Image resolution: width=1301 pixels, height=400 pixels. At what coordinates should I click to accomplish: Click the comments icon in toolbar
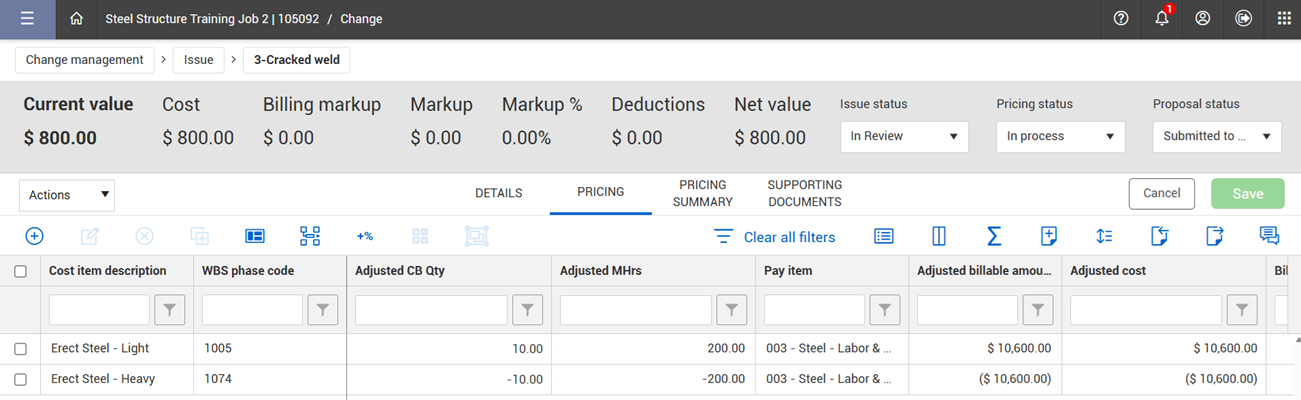(1269, 236)
